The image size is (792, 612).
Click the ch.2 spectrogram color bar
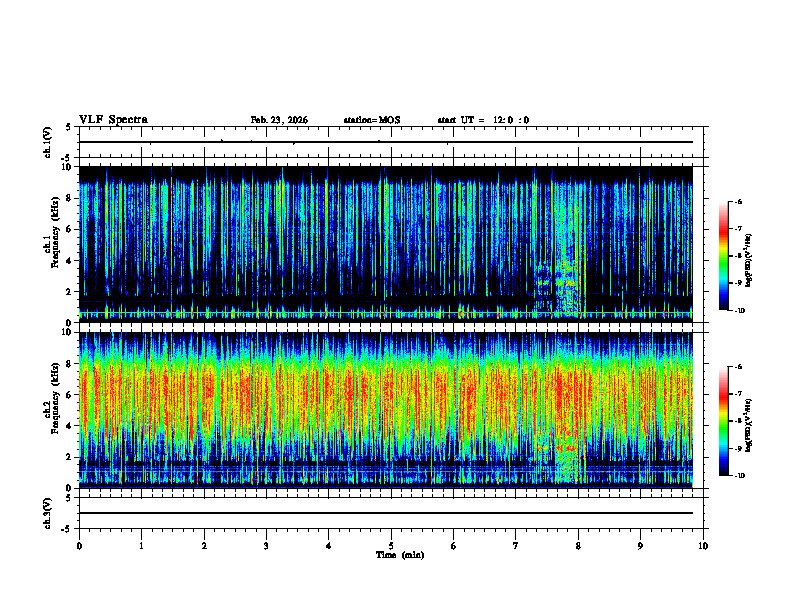pos(724,421)
